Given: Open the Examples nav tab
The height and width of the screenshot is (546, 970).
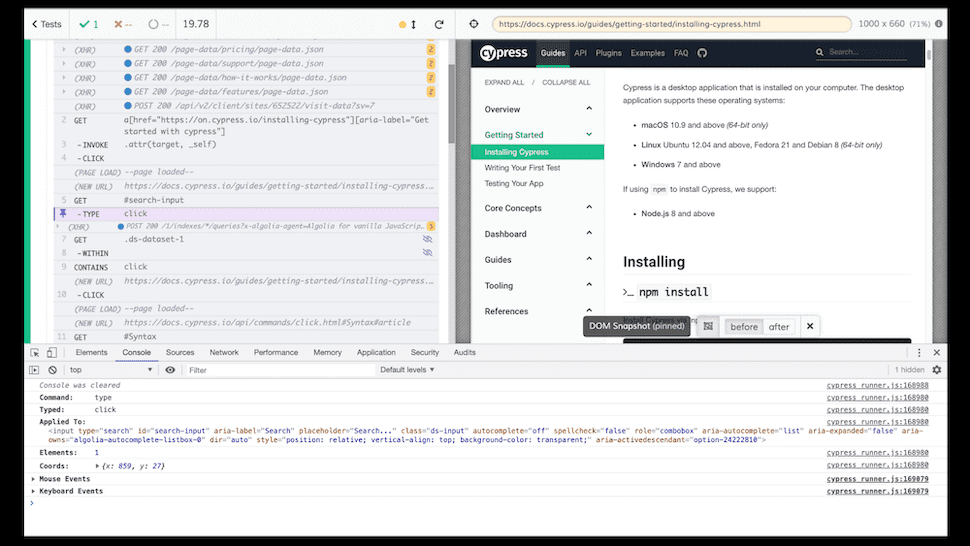Looking at the screenshot, I should pos(648,53).
